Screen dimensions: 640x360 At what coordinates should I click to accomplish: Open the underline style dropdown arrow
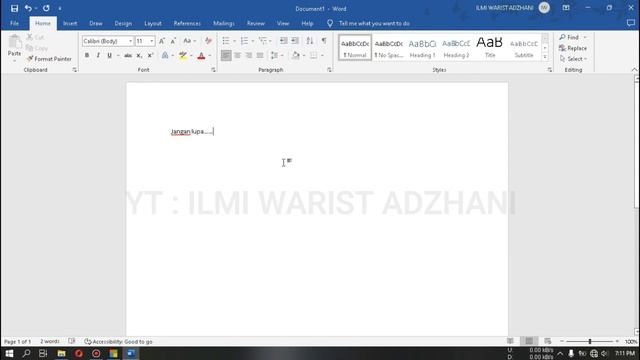118,56
